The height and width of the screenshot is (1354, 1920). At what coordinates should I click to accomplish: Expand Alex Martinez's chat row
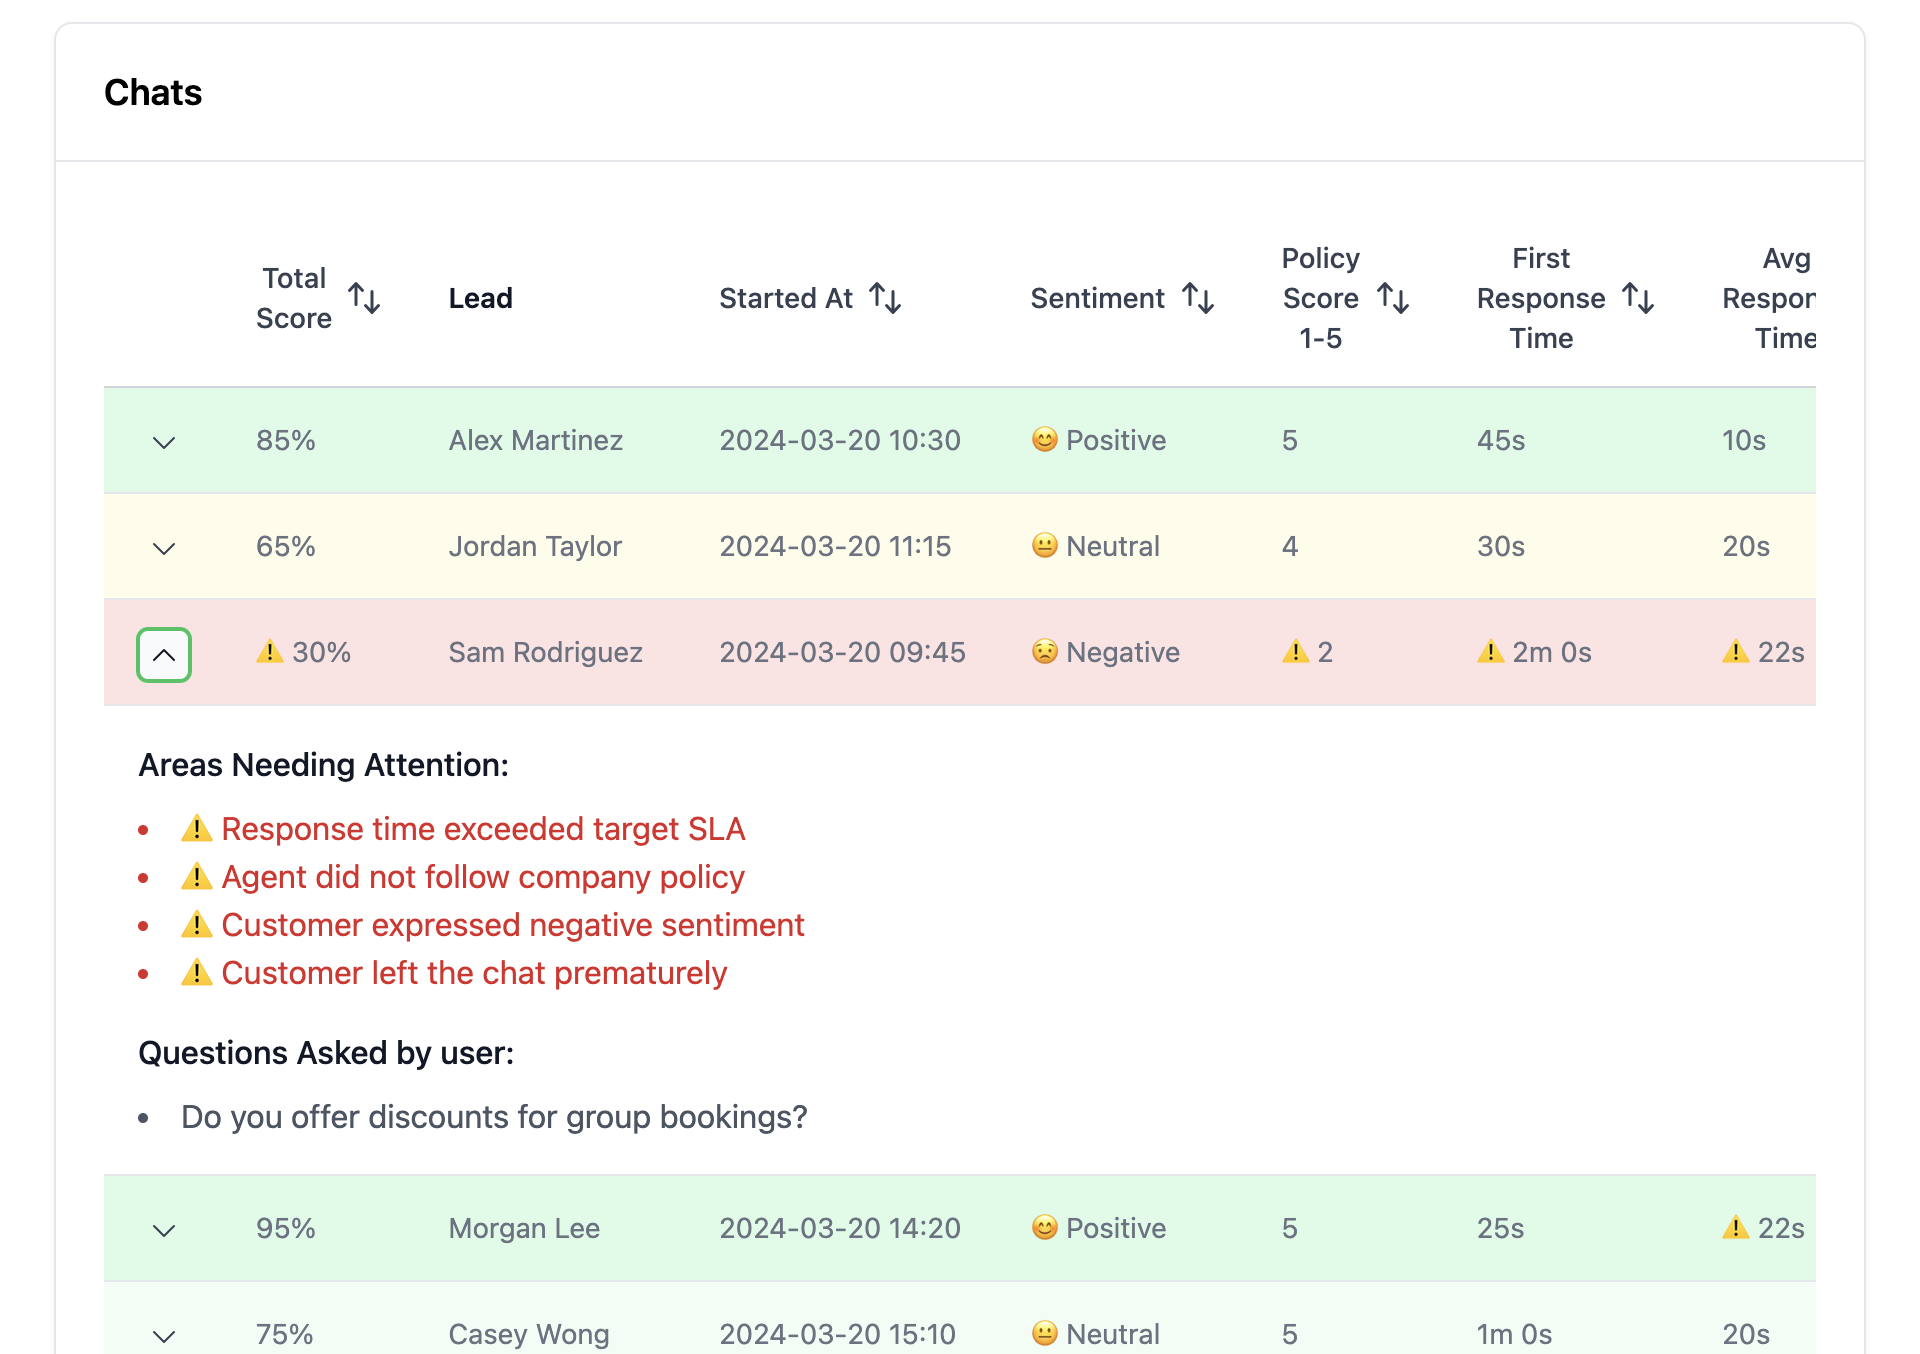coord(163,441)
